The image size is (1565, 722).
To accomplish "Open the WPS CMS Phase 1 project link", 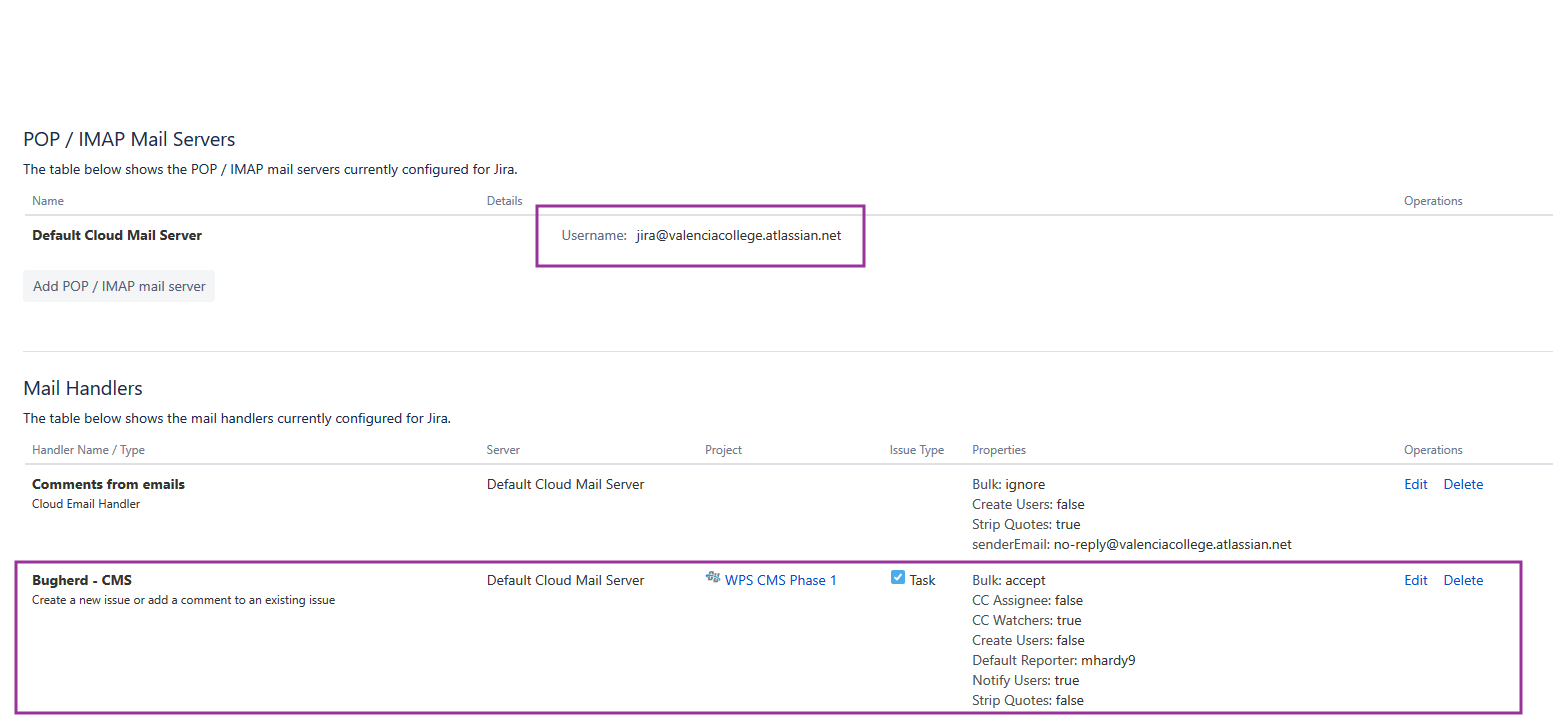I will point(780,580).
